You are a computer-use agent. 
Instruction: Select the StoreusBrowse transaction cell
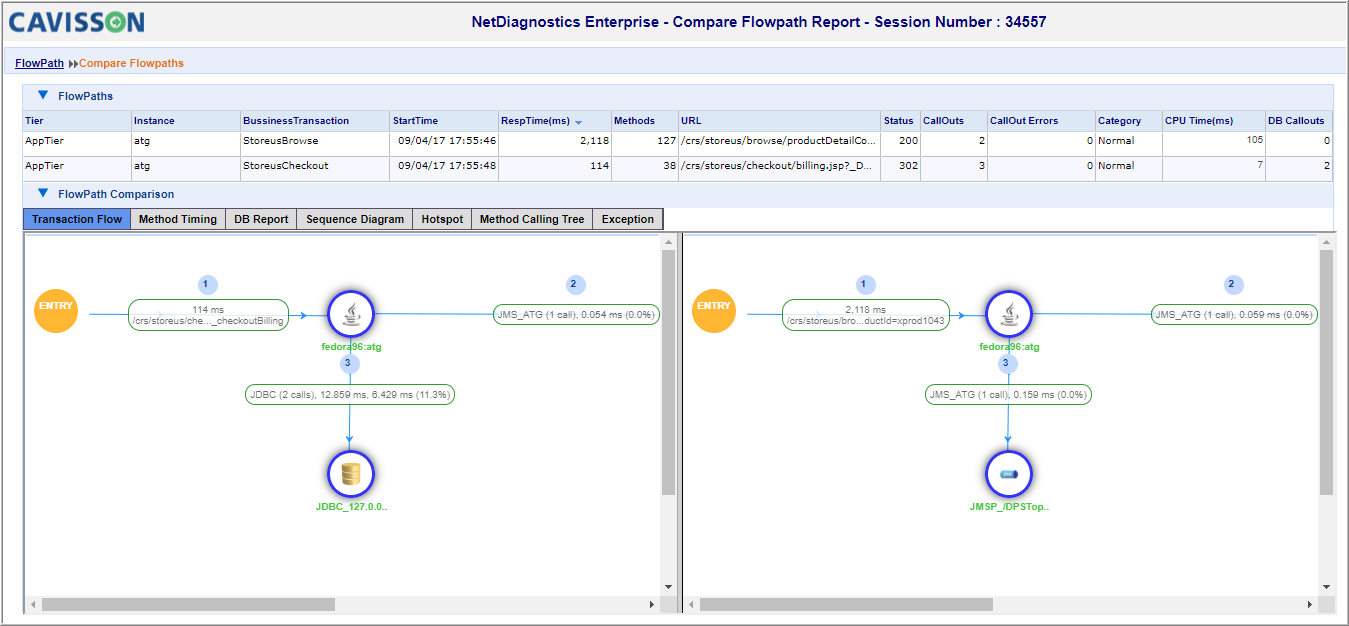click(x=315, y=143)
